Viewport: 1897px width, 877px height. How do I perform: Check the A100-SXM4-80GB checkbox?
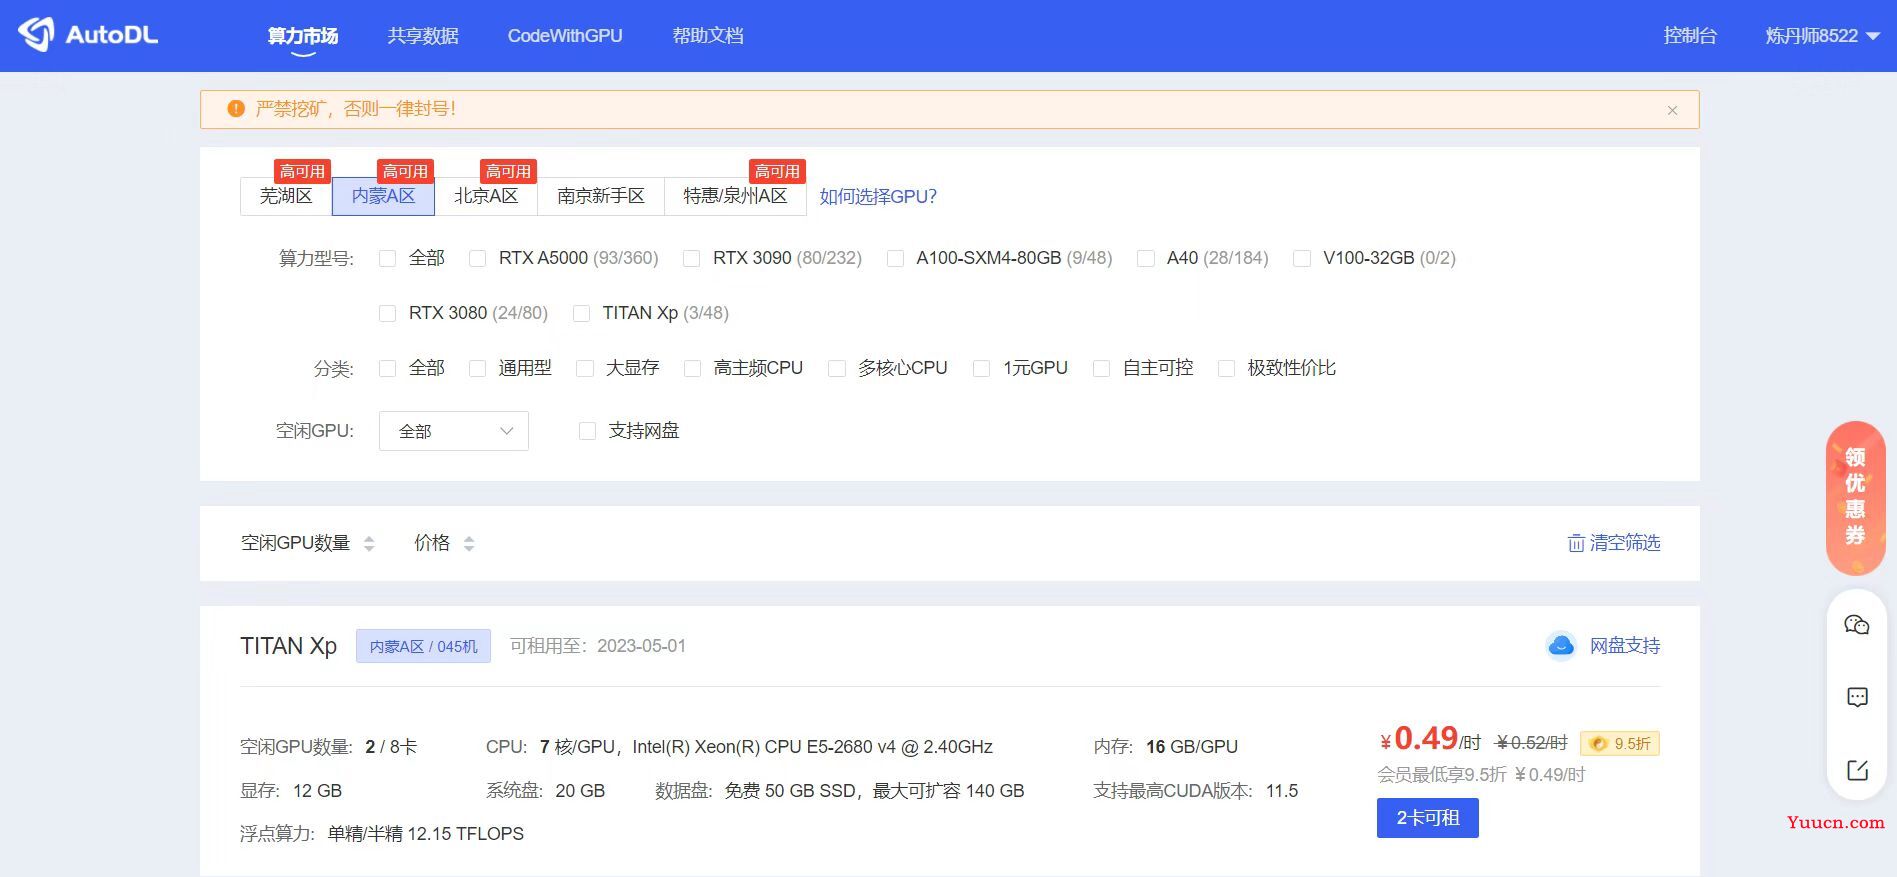click(896, 258)
